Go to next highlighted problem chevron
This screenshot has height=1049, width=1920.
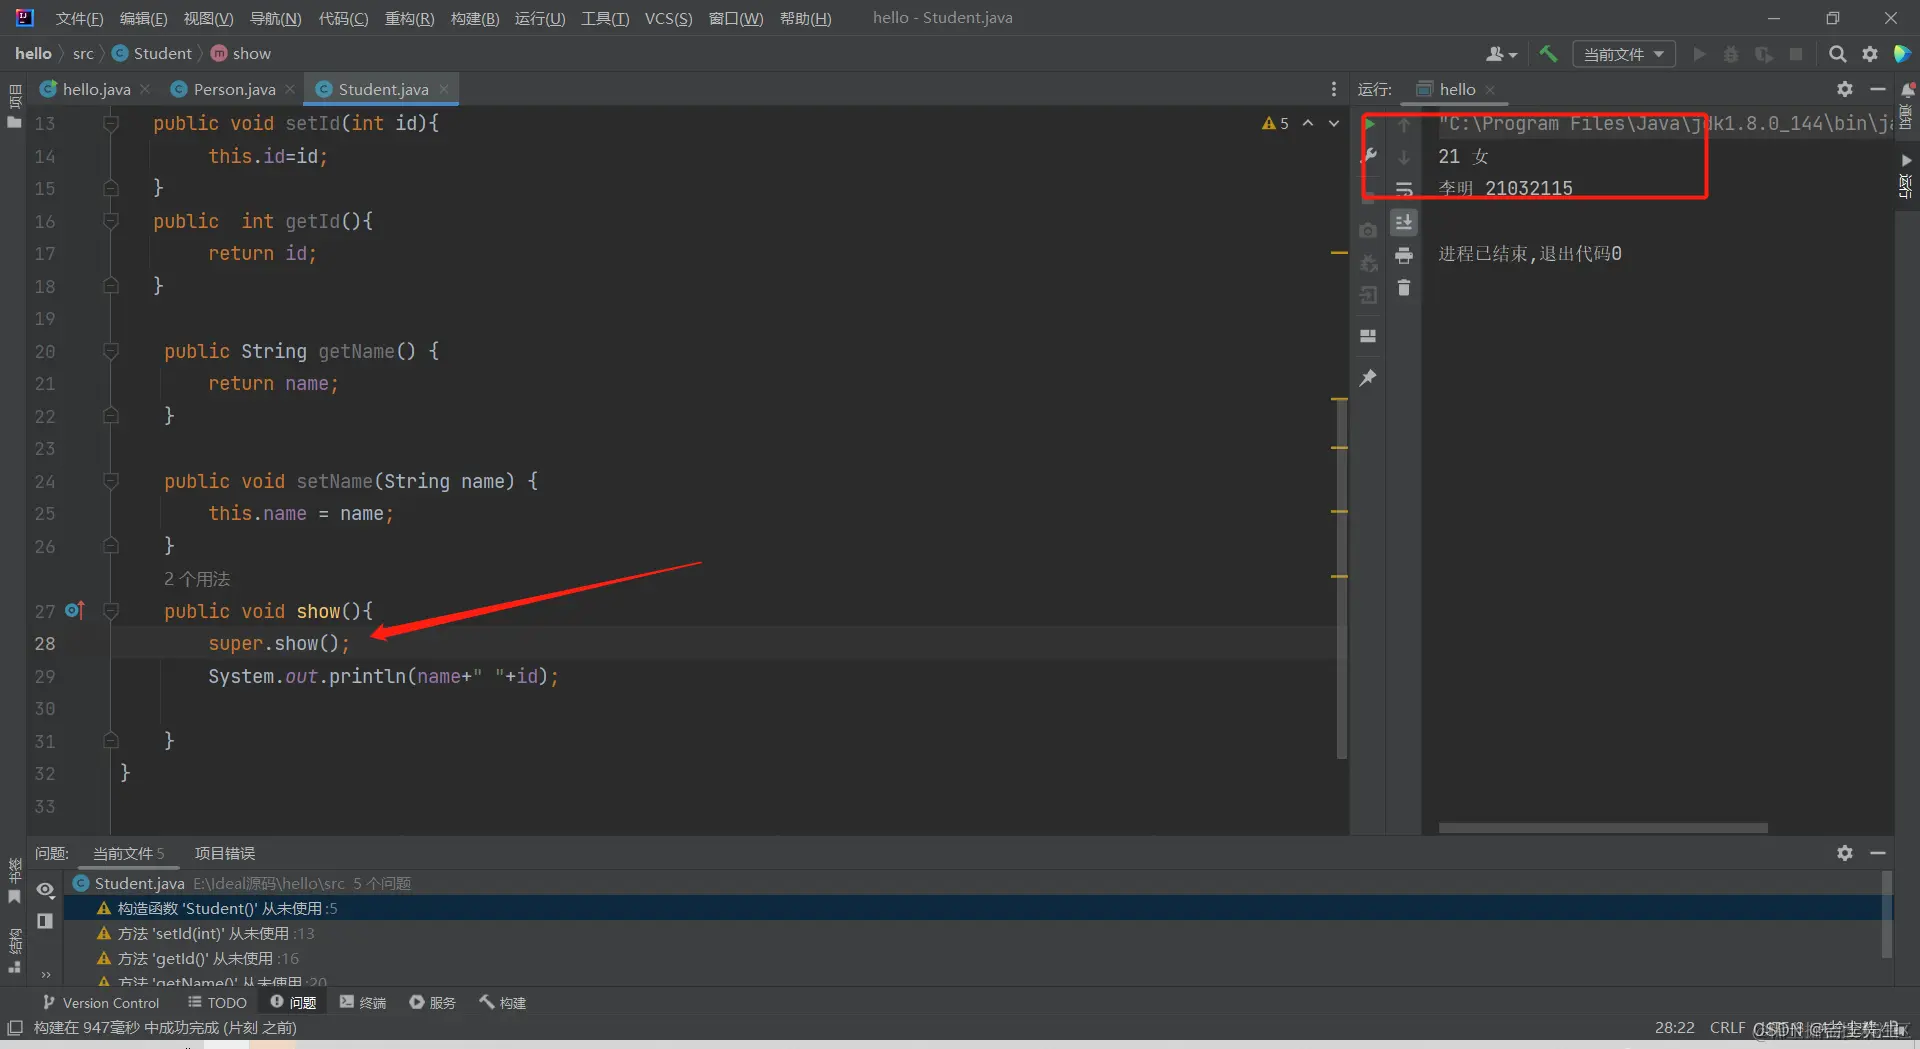(1334, 123)
